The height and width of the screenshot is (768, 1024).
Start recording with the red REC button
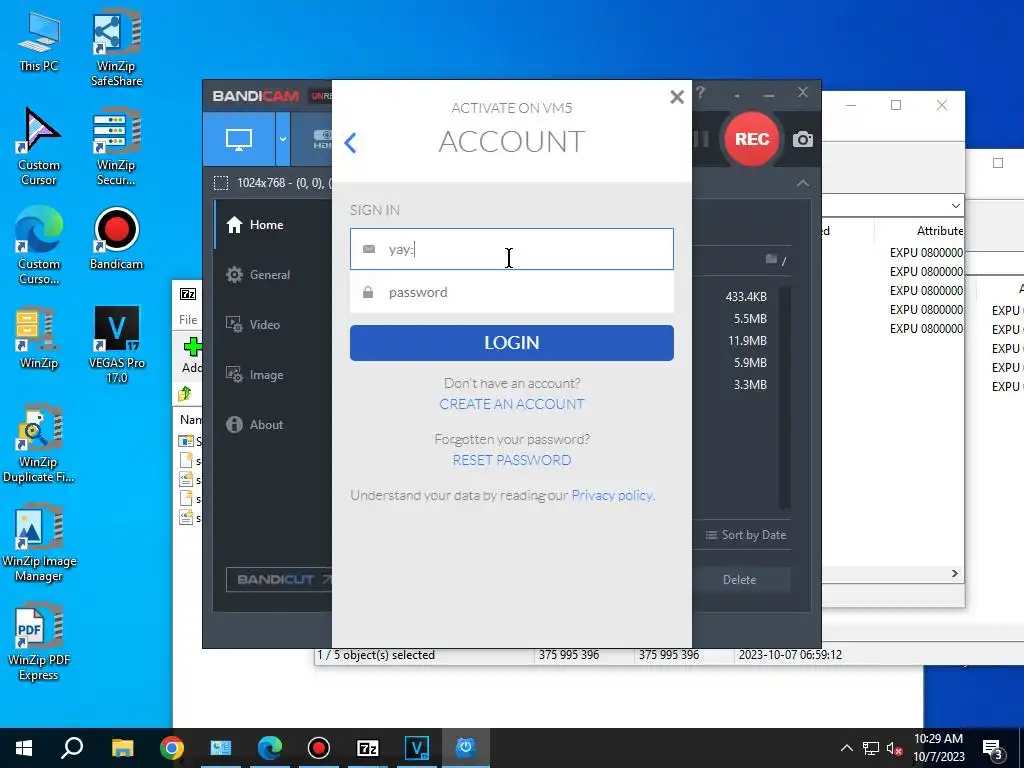752,139
